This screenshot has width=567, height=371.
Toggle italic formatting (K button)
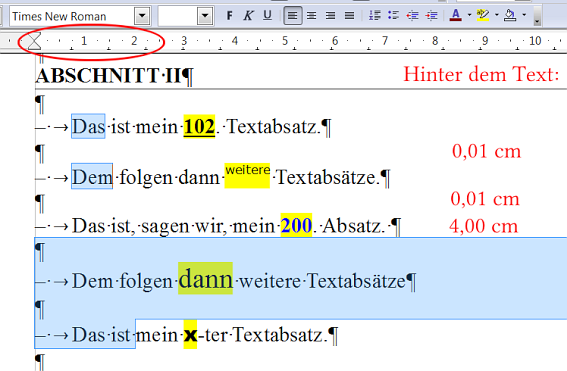click(x=248, y=16)
